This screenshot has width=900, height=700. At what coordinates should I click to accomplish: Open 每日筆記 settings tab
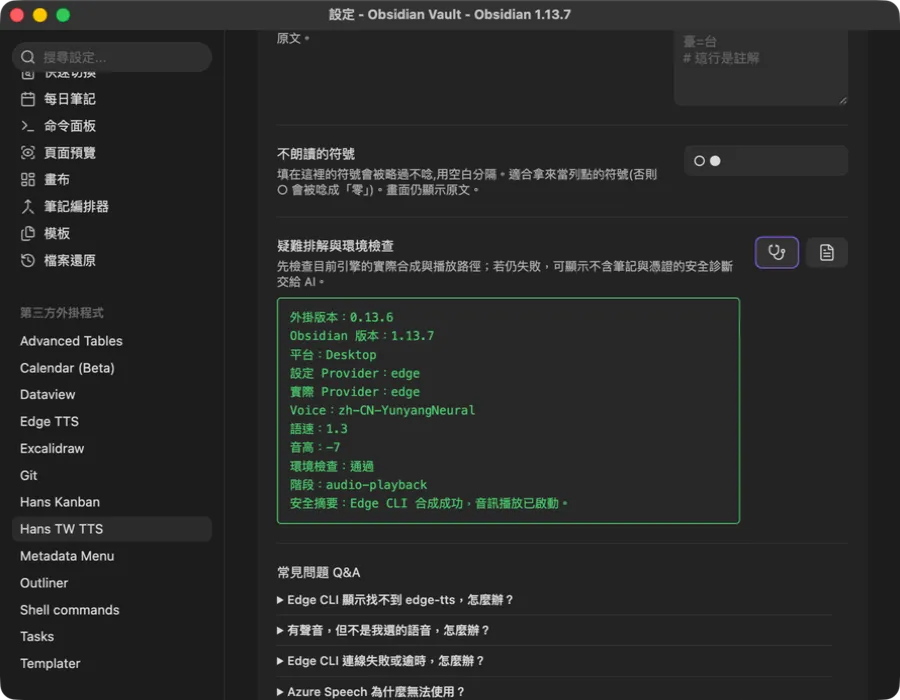(112, 99)
